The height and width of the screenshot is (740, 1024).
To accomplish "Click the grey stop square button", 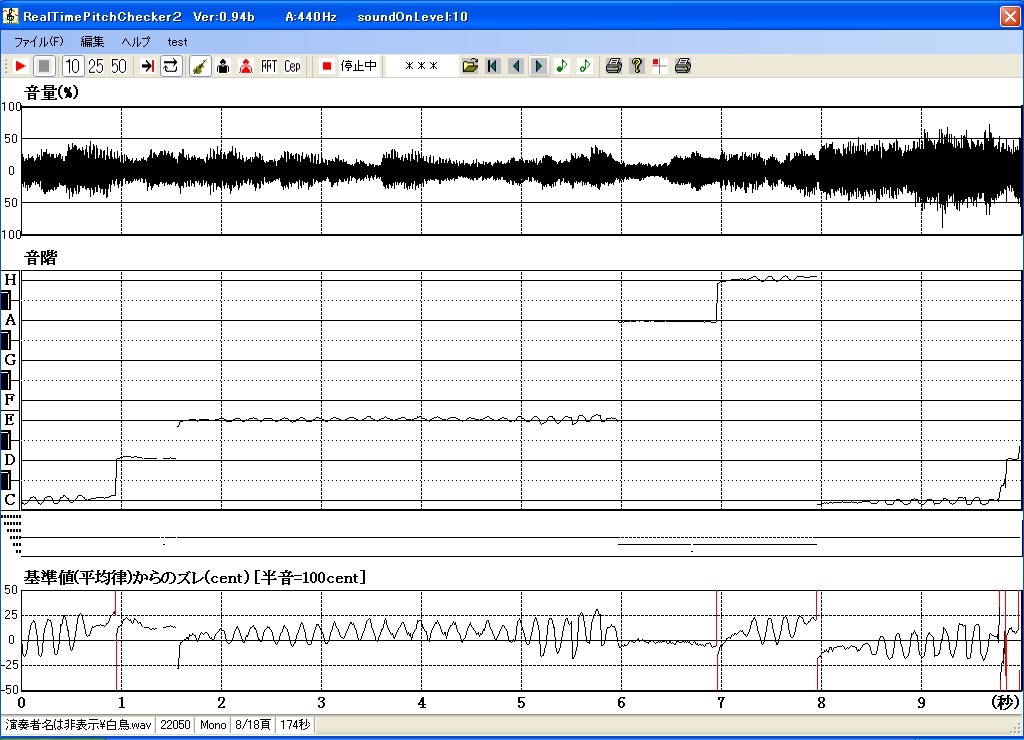I will click(x=44, y=66).
